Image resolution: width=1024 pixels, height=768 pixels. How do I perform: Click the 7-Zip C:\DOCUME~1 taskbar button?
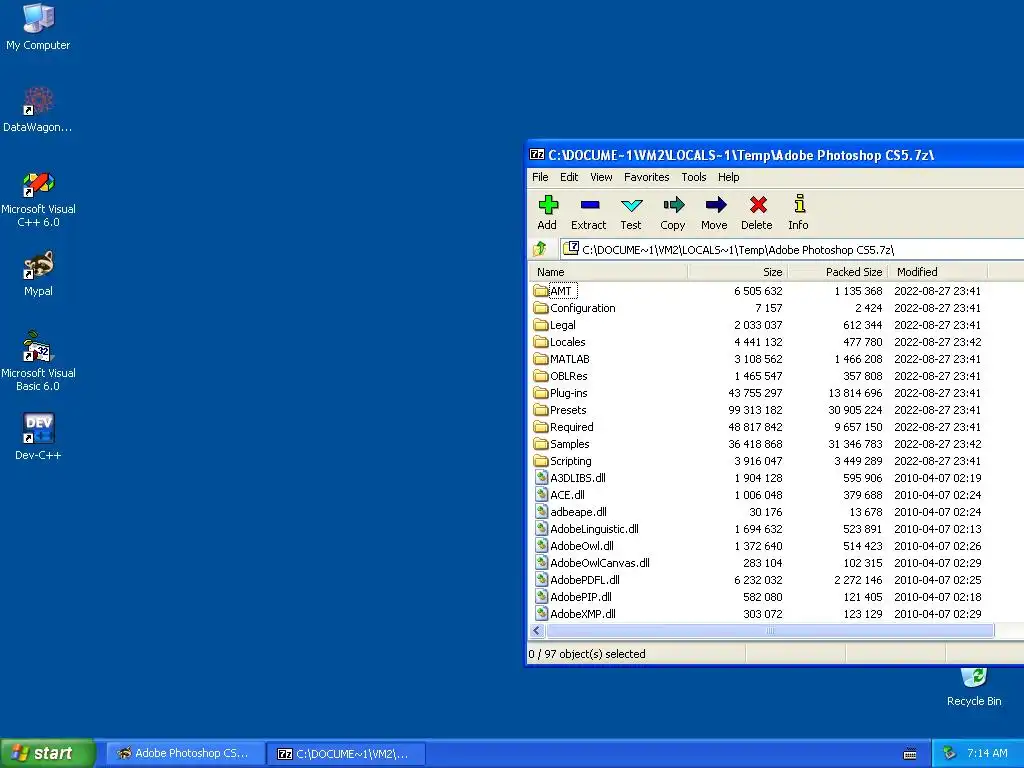point(345,754)
